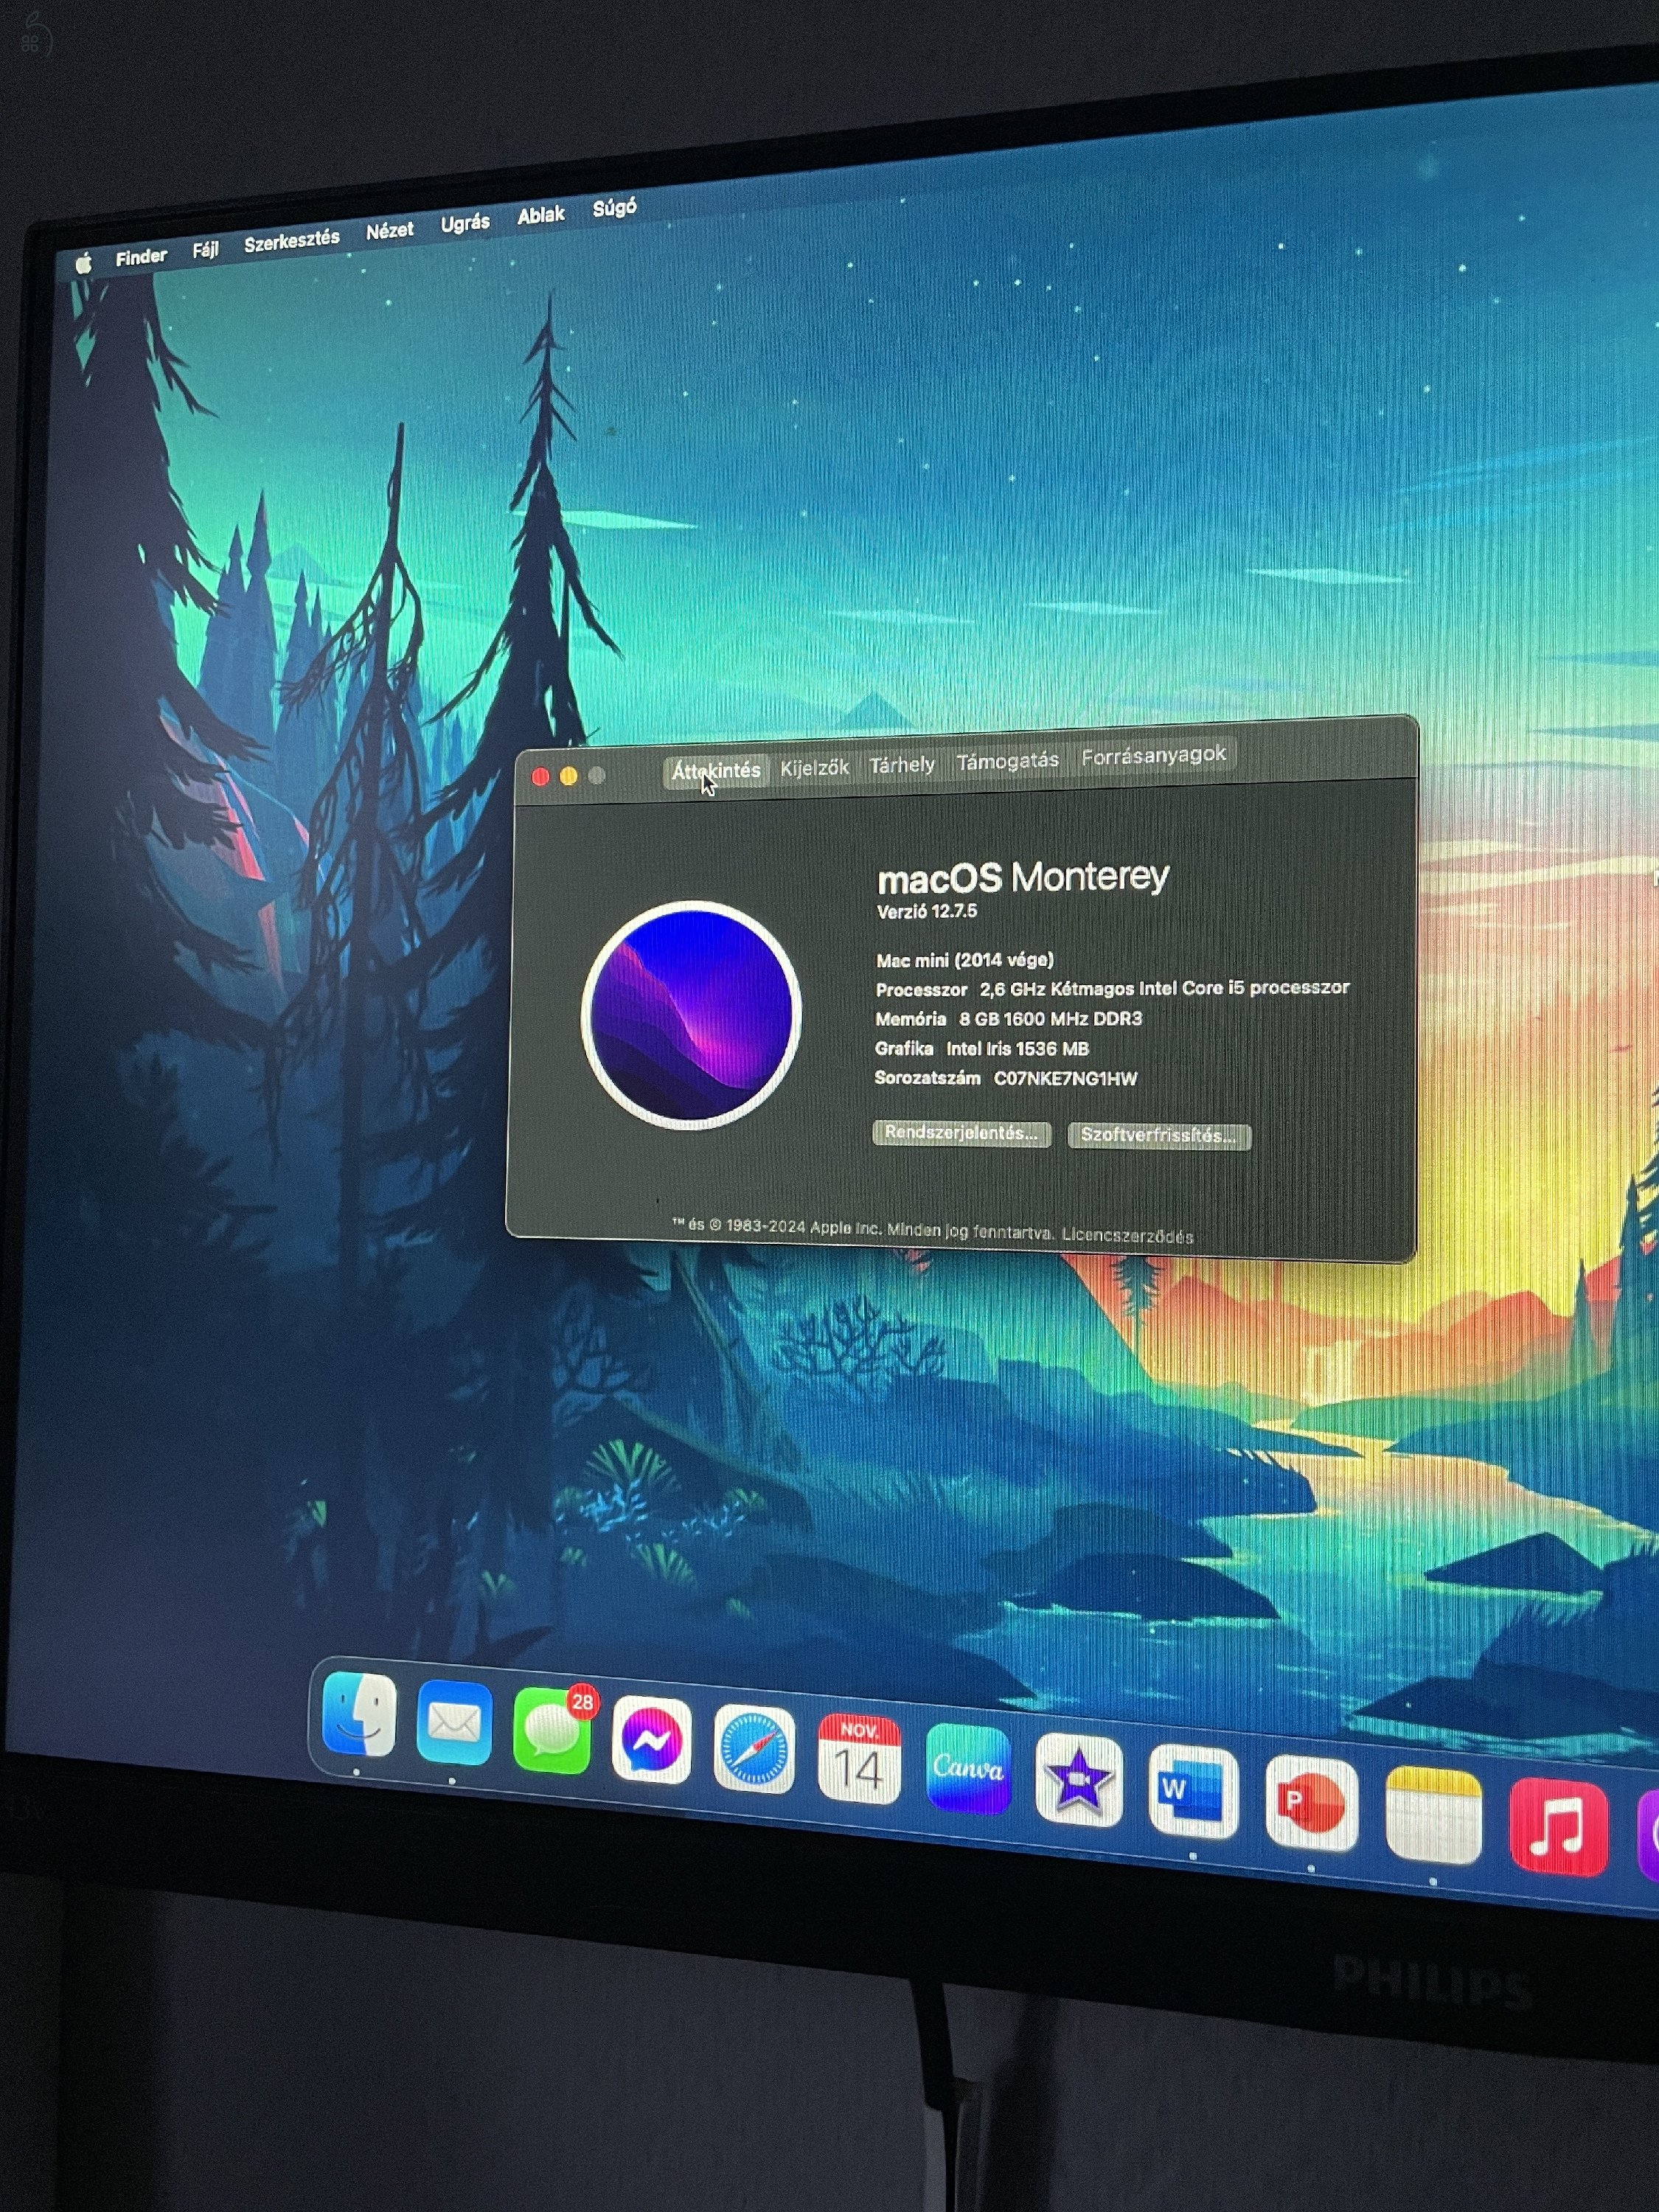1659x2212 pixels.
Task: Open the Licencszerződés link
Action: 1127,1236
